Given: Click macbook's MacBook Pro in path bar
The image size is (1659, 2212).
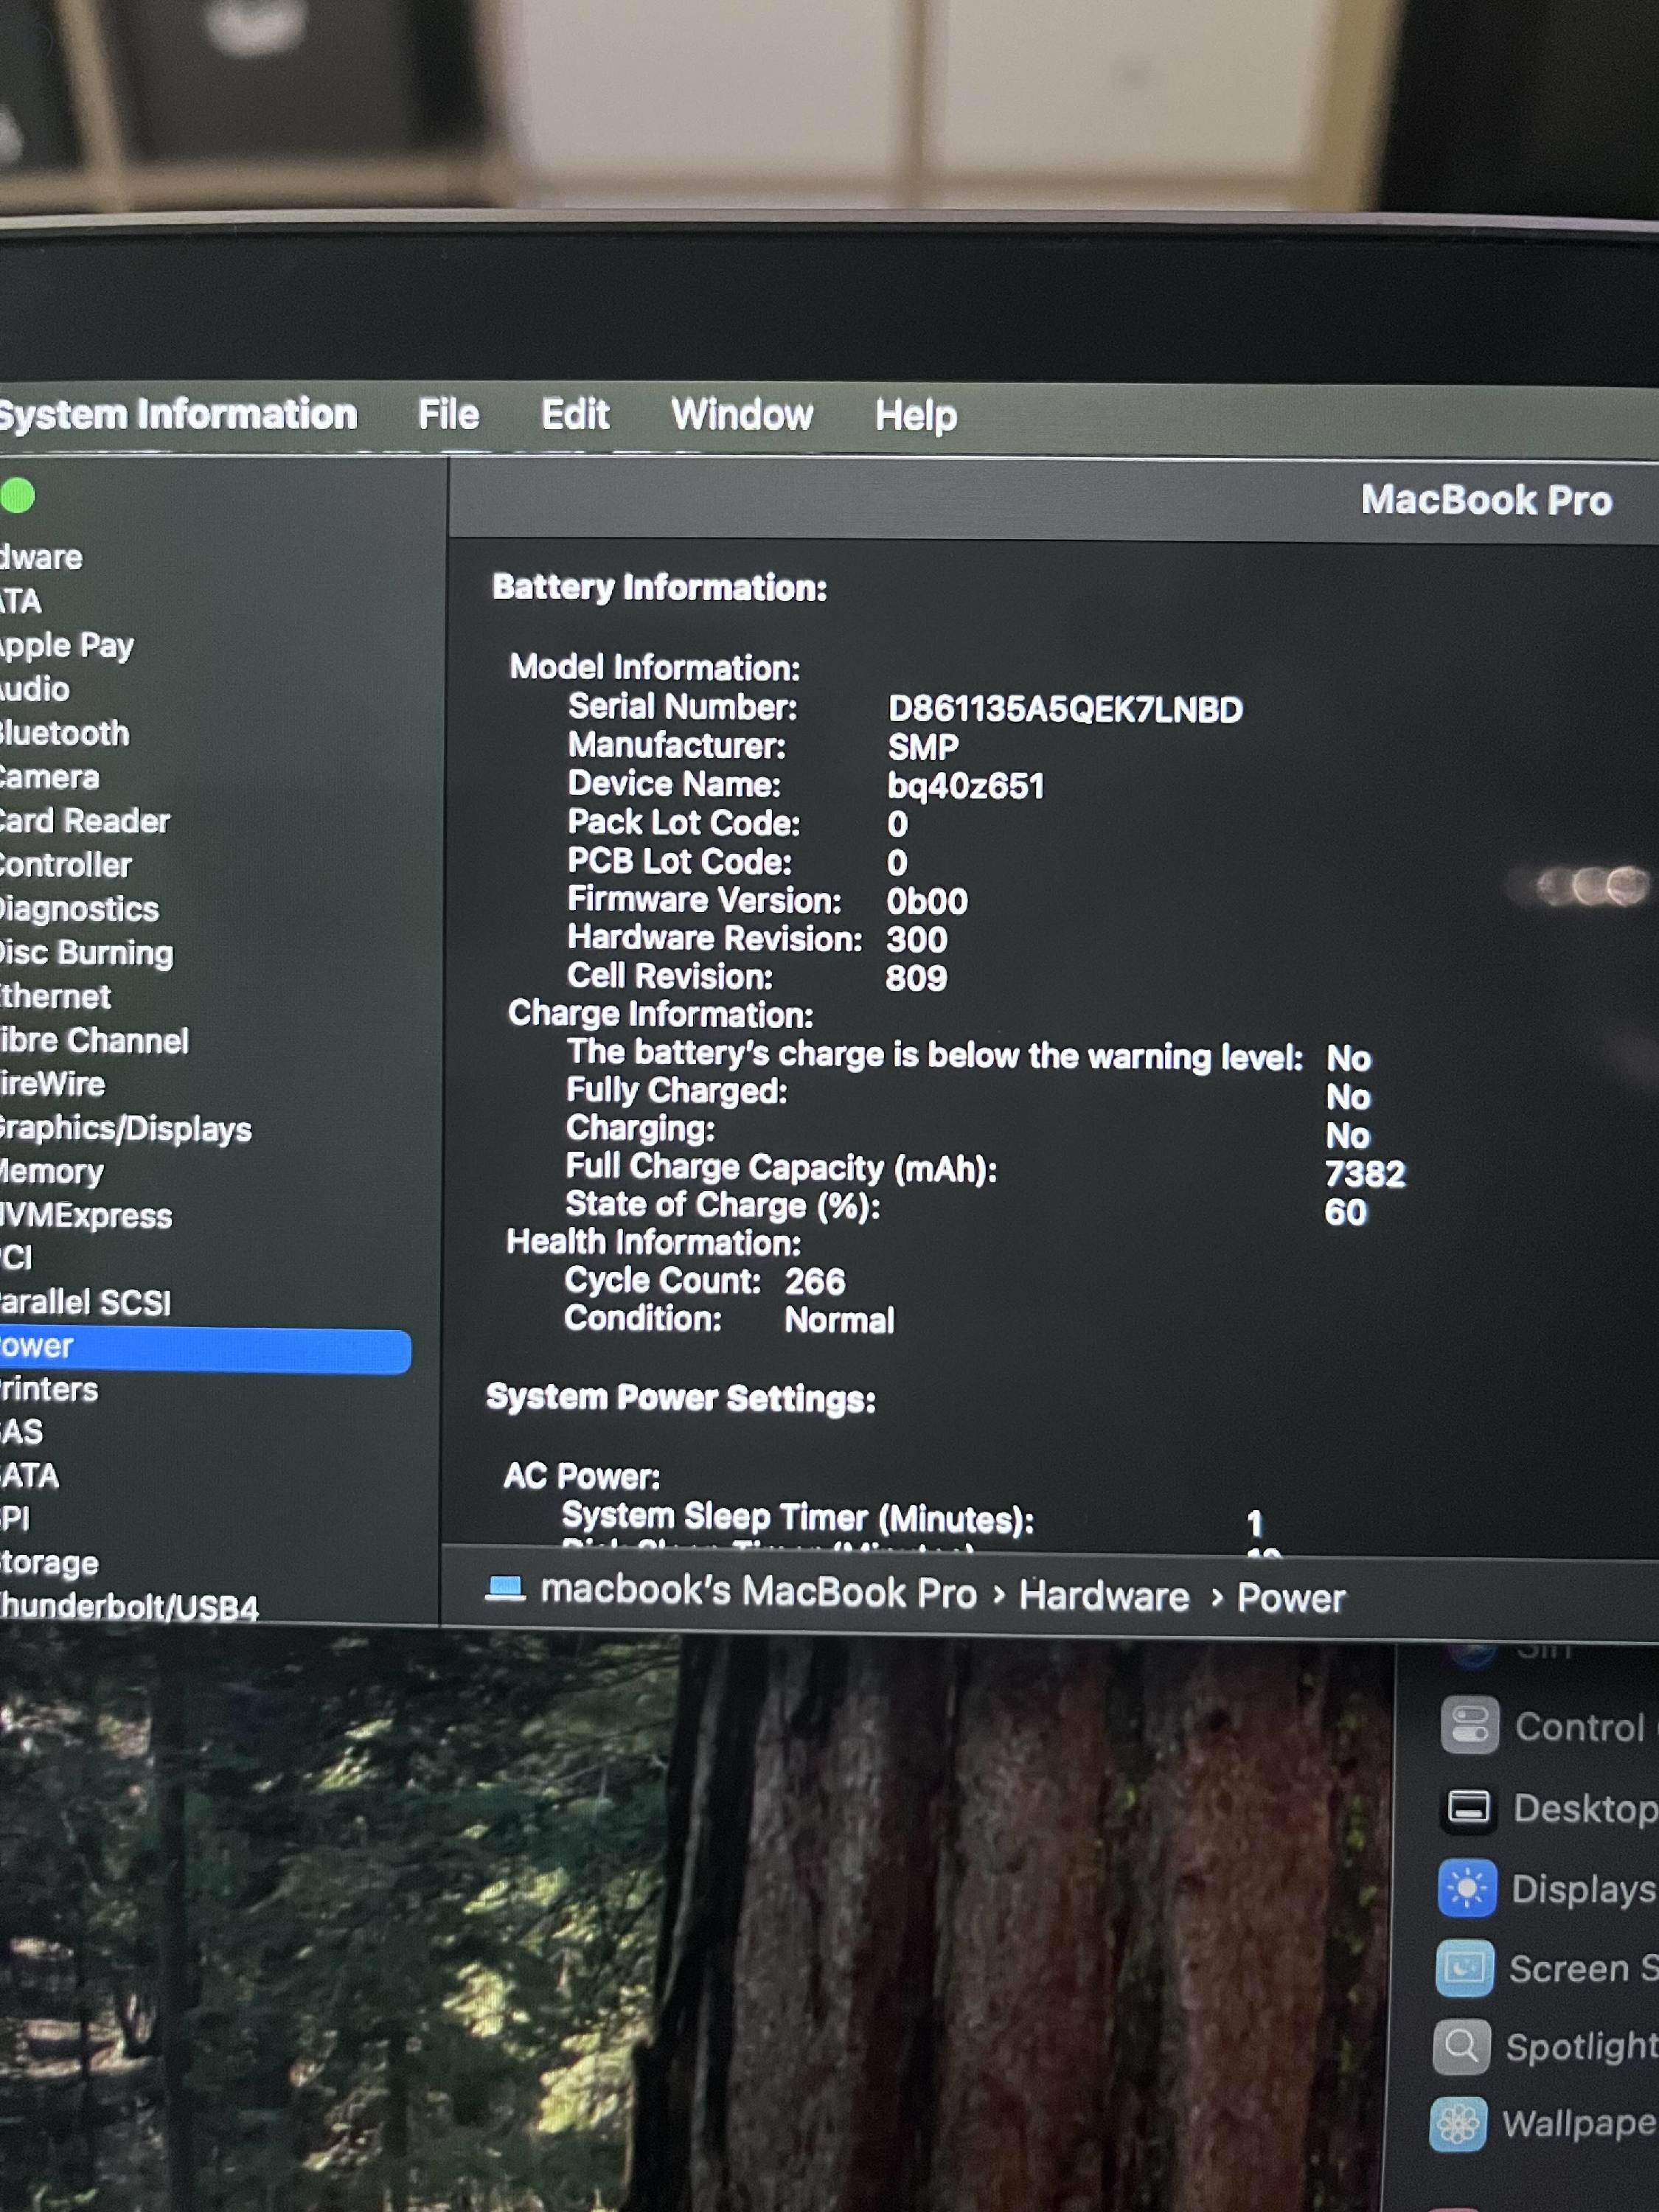Looking at the screenshot, I should 758,1592.
